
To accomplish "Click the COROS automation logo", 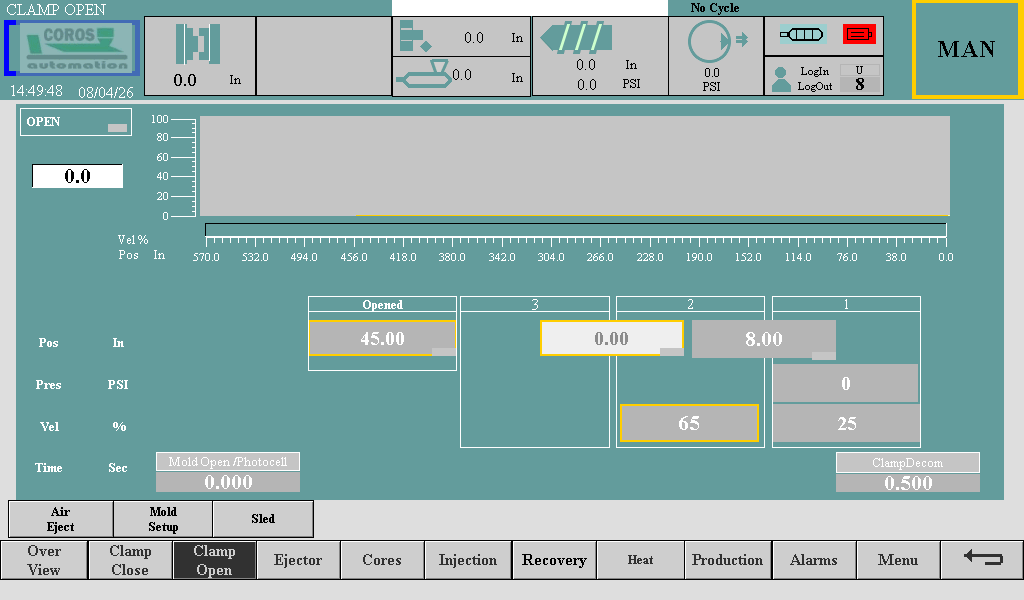I will [x=73, y=48].
